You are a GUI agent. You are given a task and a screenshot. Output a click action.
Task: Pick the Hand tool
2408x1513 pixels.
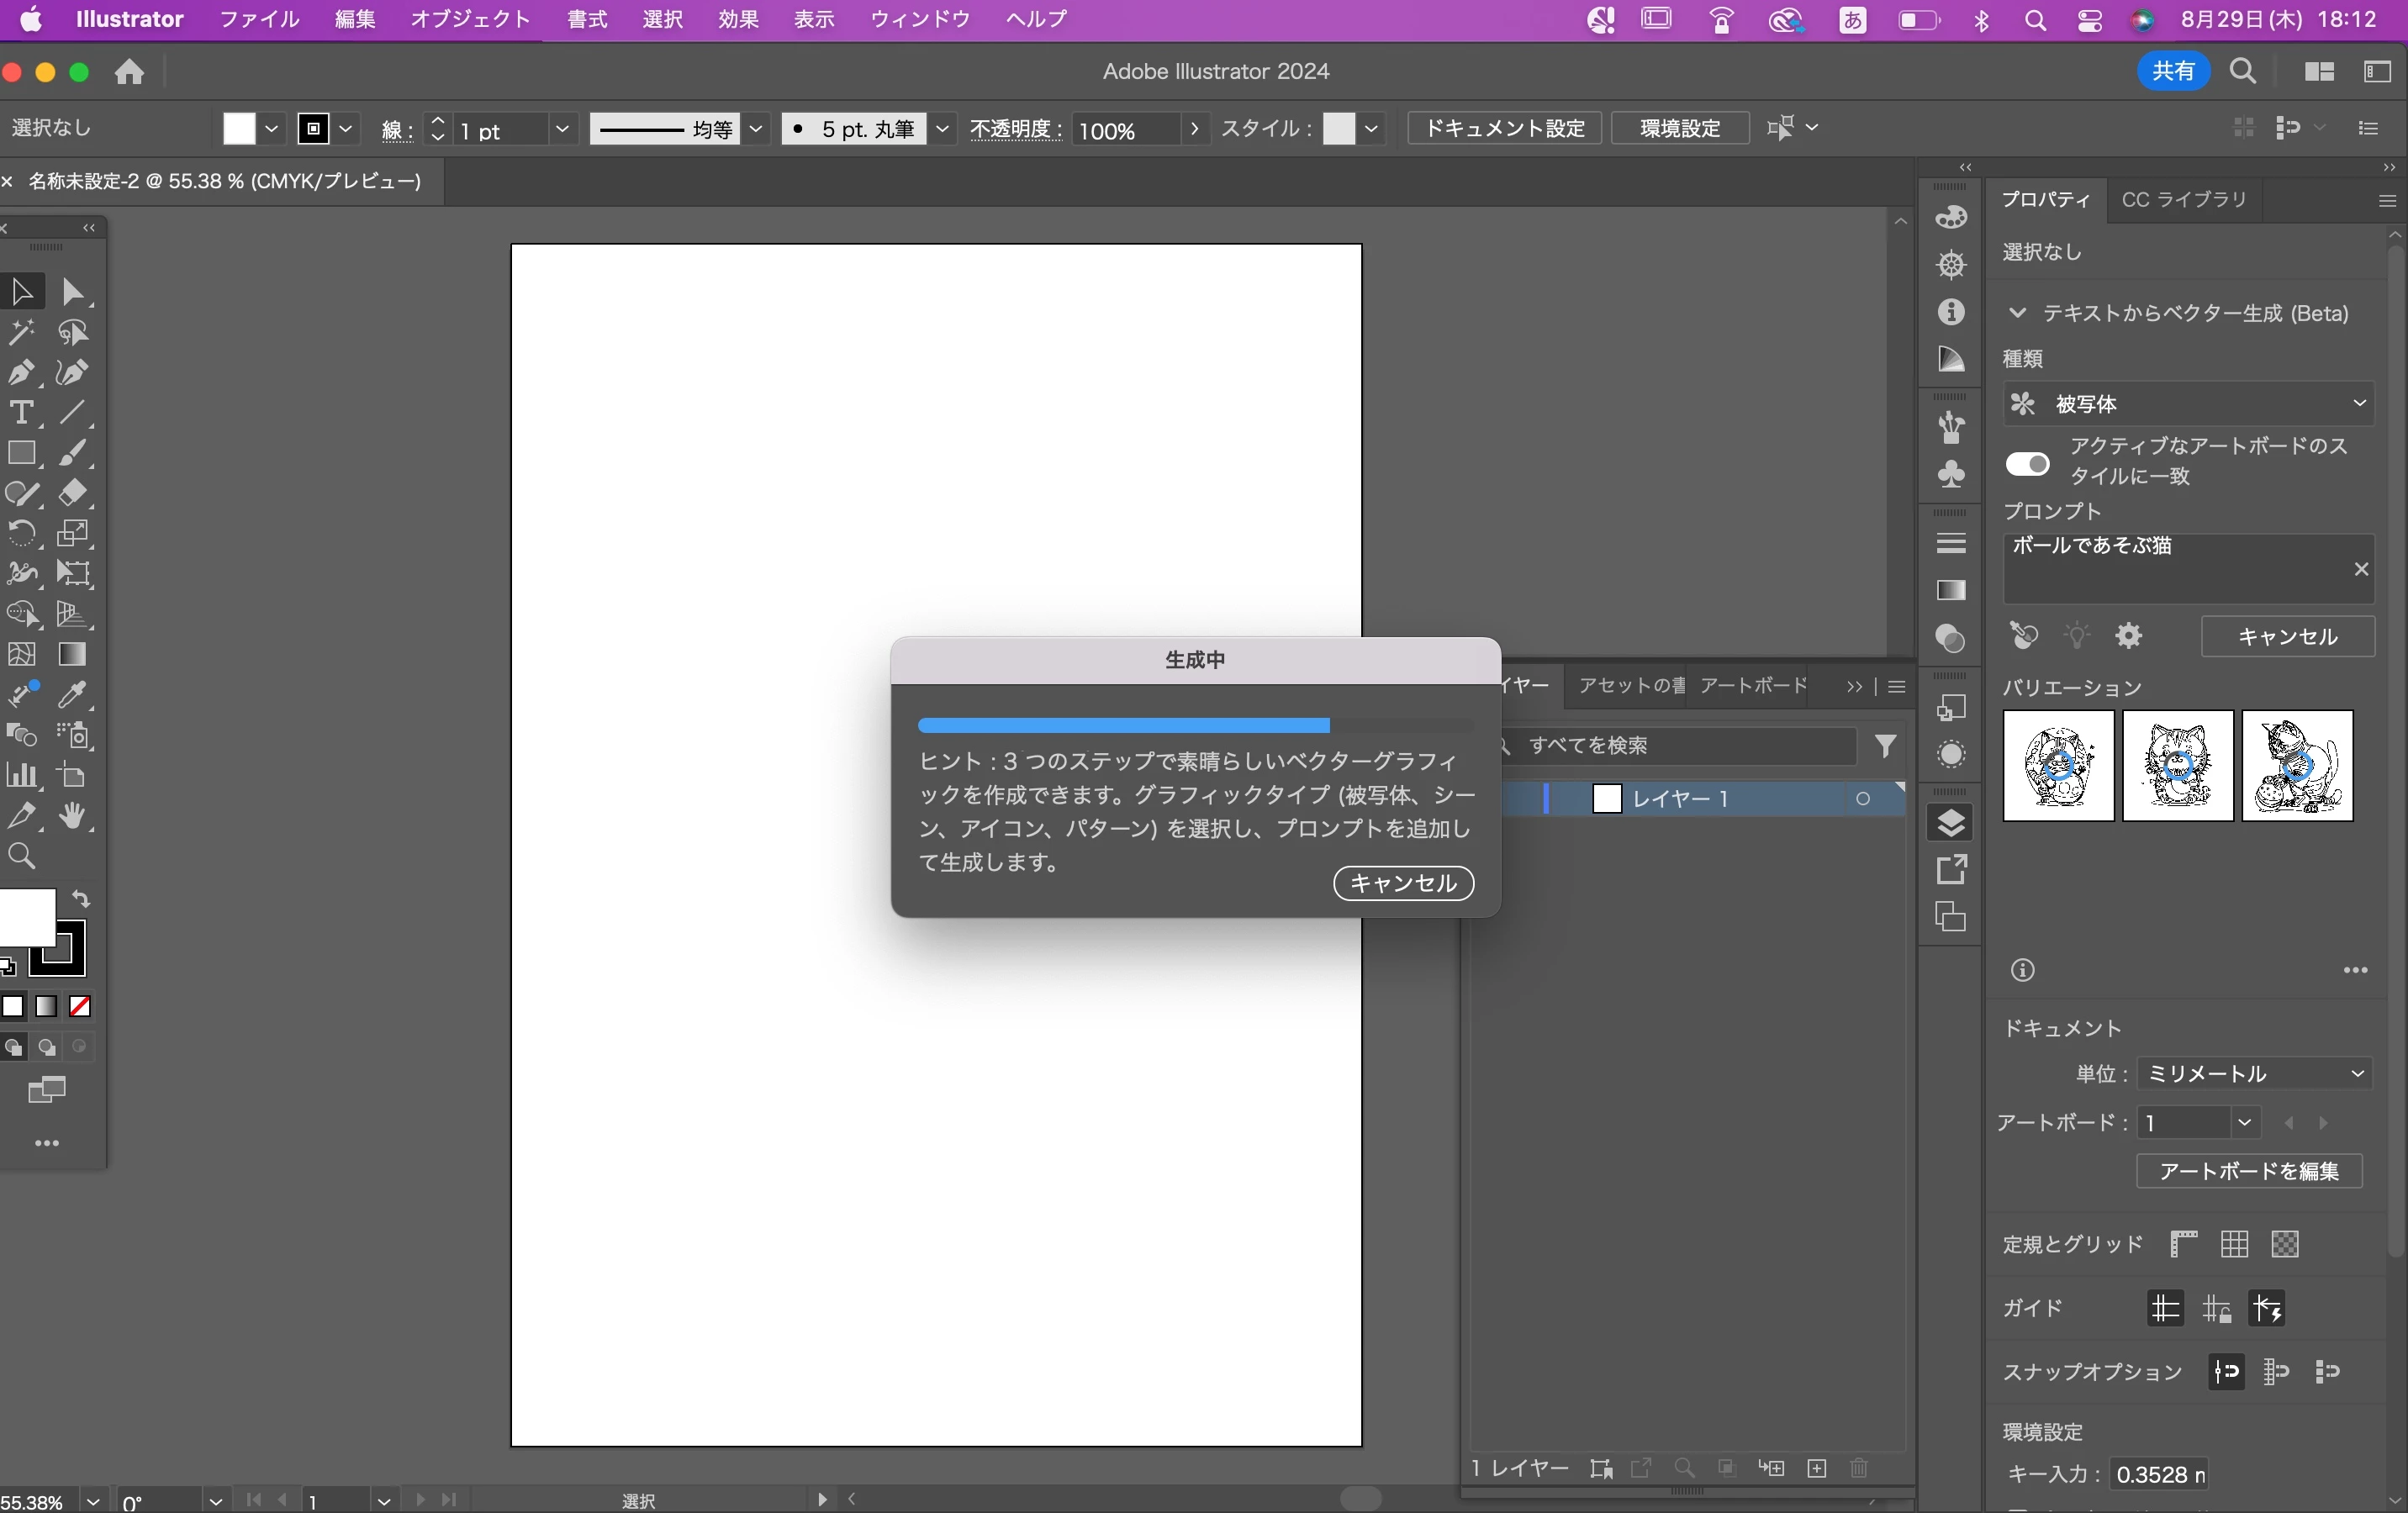click(72, 816)
